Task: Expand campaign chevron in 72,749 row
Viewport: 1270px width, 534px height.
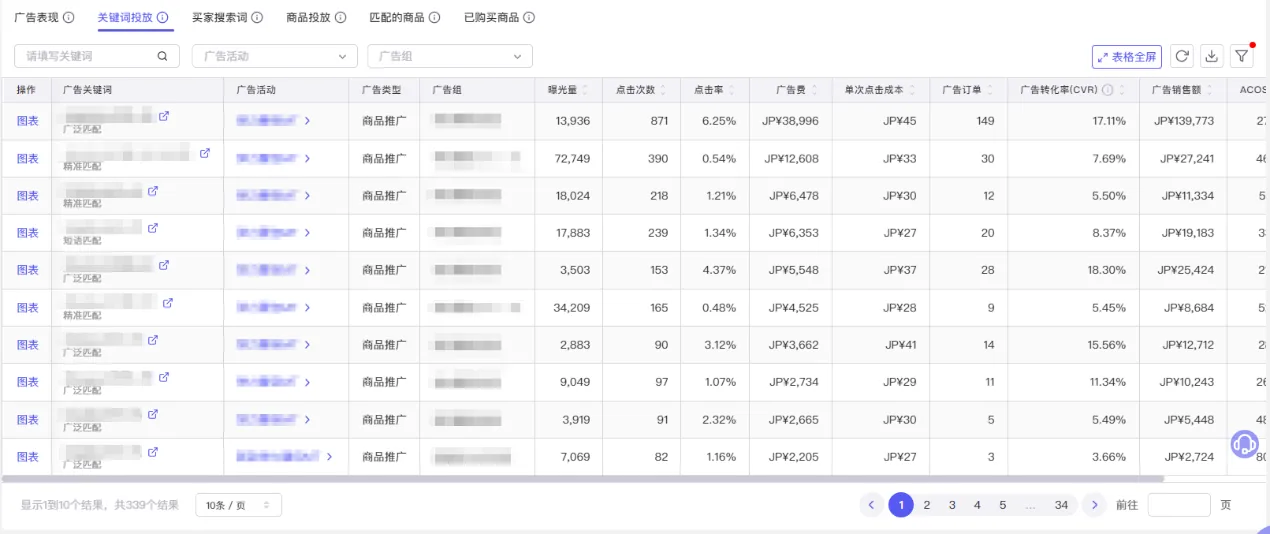Action: click(x=307, y=158)
